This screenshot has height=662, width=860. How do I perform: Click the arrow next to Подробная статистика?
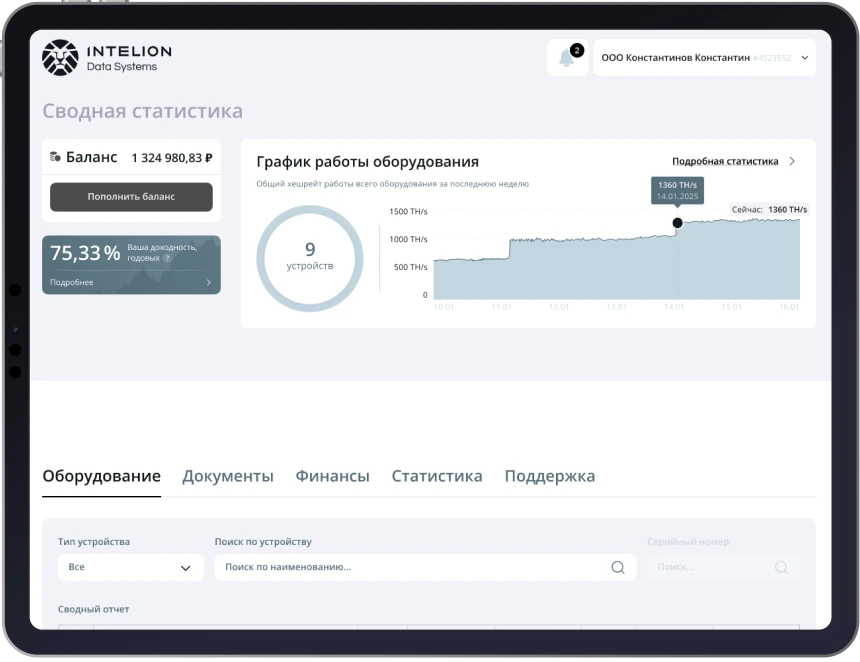click(x=792, y=161)
